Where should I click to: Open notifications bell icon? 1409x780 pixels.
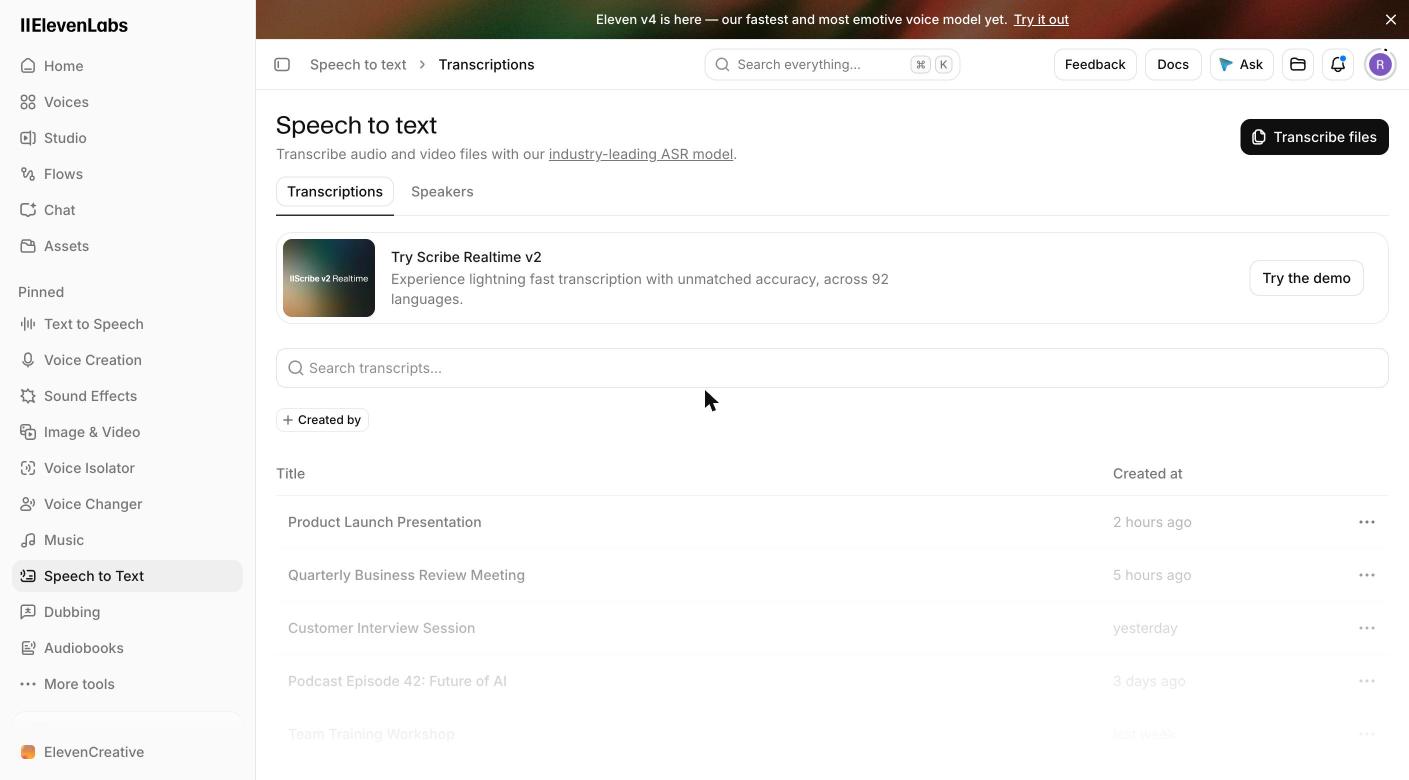point(1338,64)
